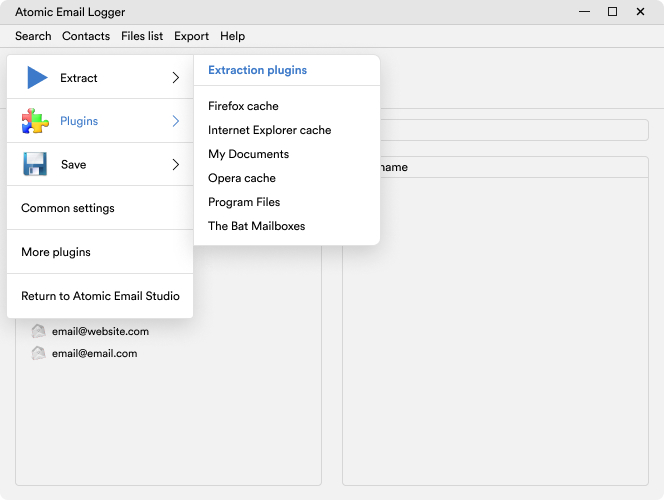Viewport: 664px width, 500px height.
Task: Open the Export menu
Action: pos(191,36)
